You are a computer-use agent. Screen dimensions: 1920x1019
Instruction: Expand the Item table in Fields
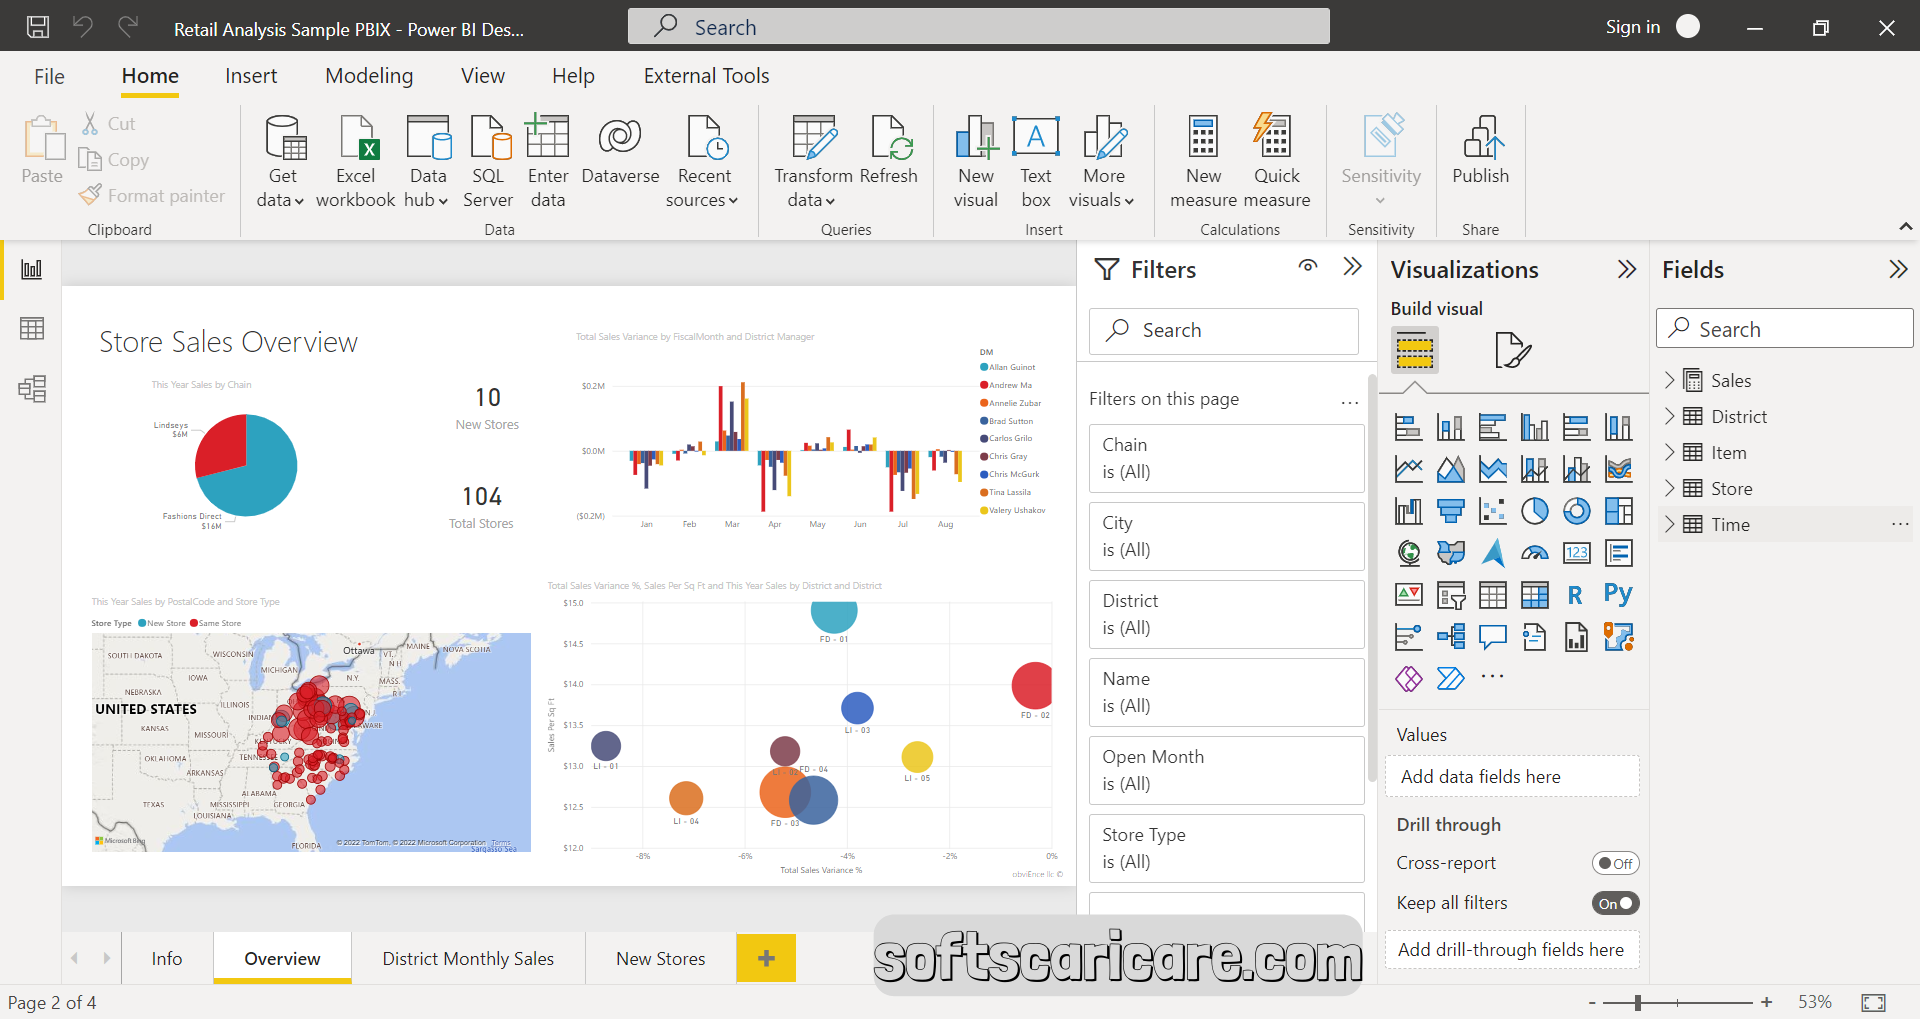pyautogui.click(x=1669, y=452)
